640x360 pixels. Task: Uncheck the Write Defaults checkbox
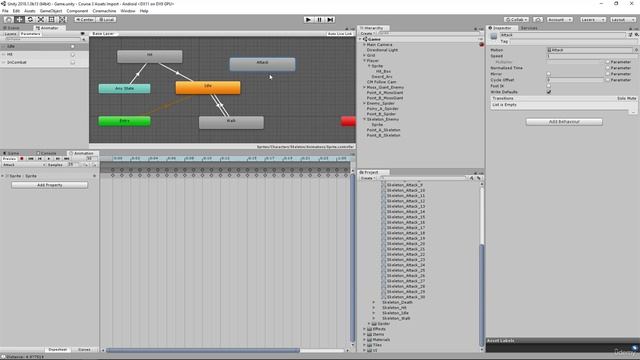tap(549, 92)
